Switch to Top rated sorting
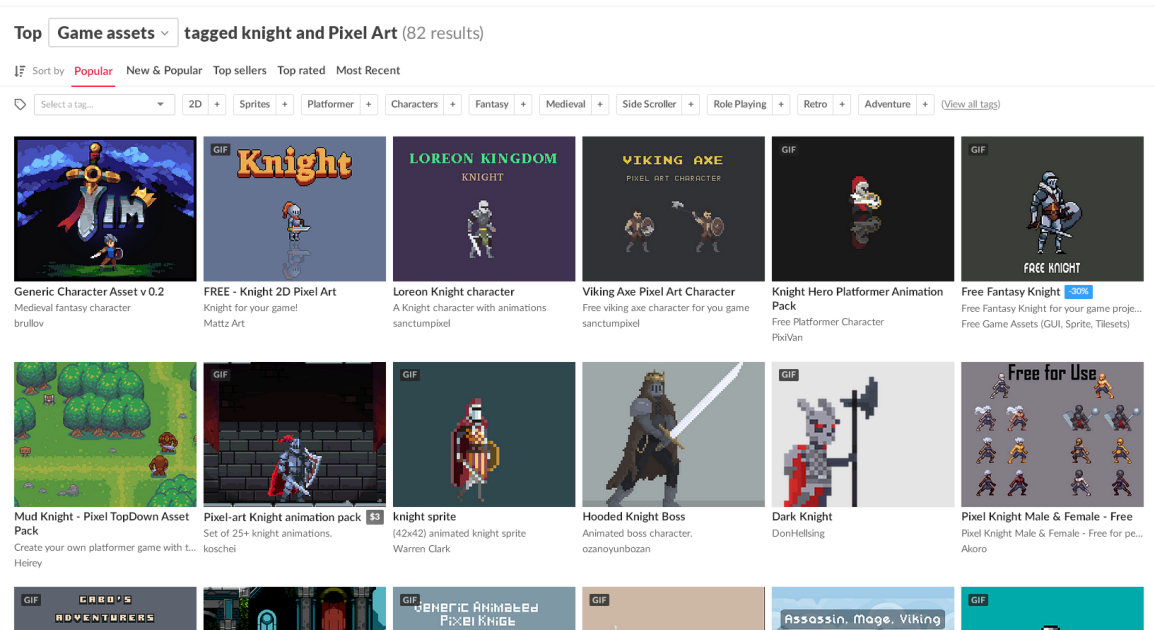 click(x=301, y=71)
